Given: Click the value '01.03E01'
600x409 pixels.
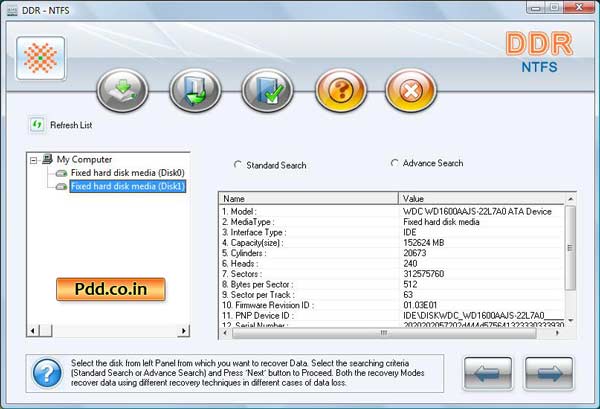Looking at the screenshot, I should 420,305.
